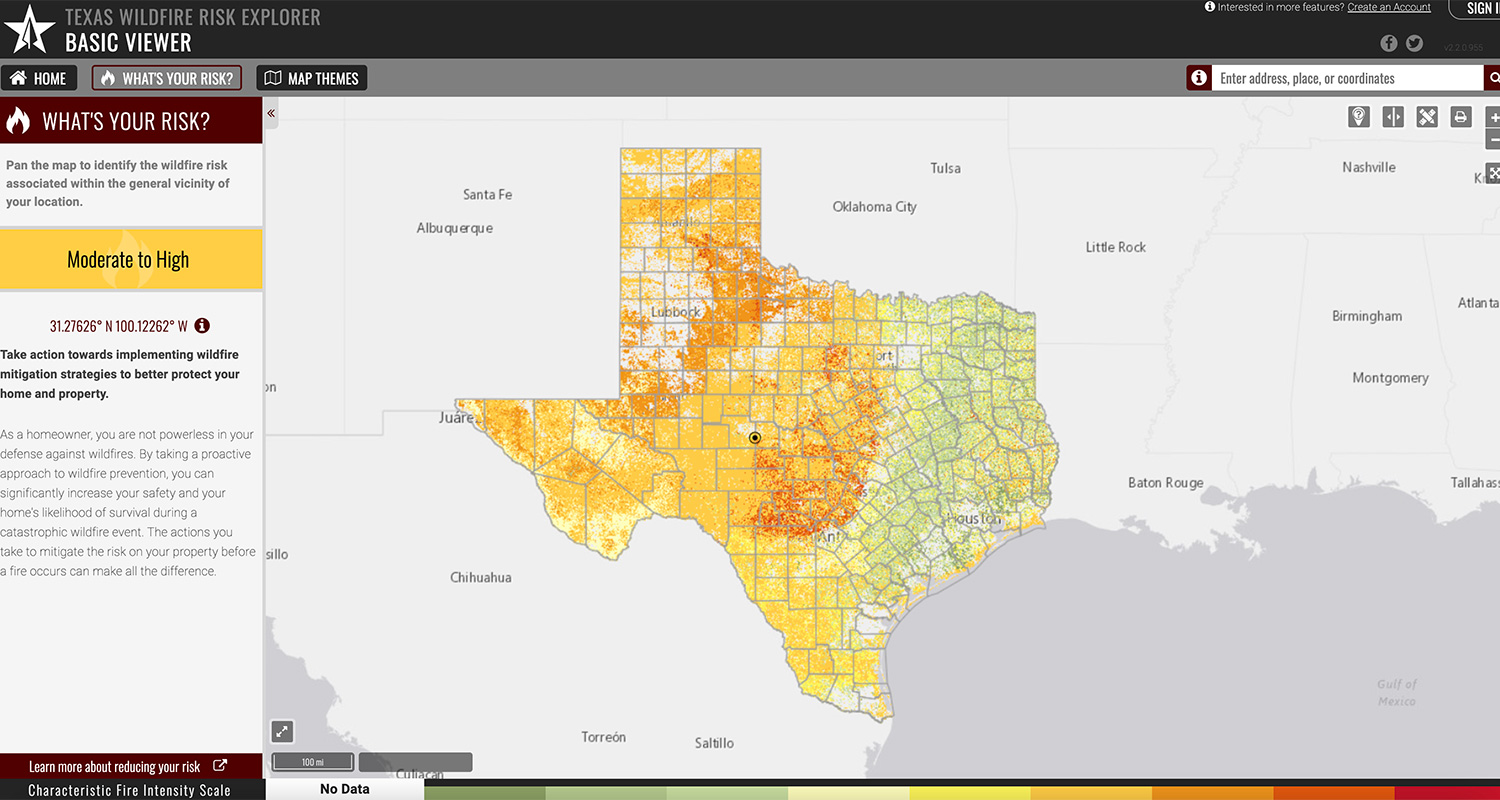
Task: Click the Moderate to High risk banner
Action: [x=131, y=260]
